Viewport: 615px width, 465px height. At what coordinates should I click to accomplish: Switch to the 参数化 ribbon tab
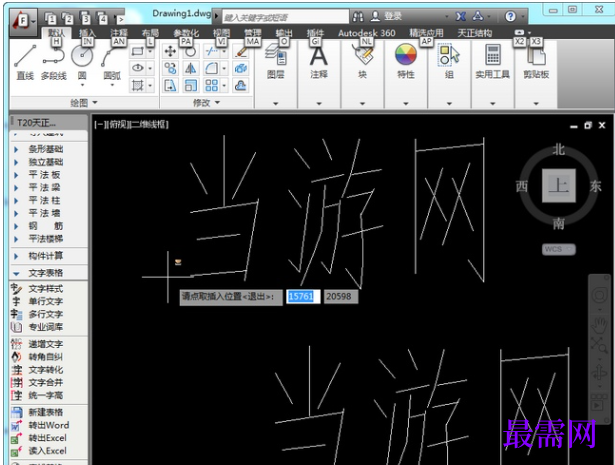click(x=186, y=33)
